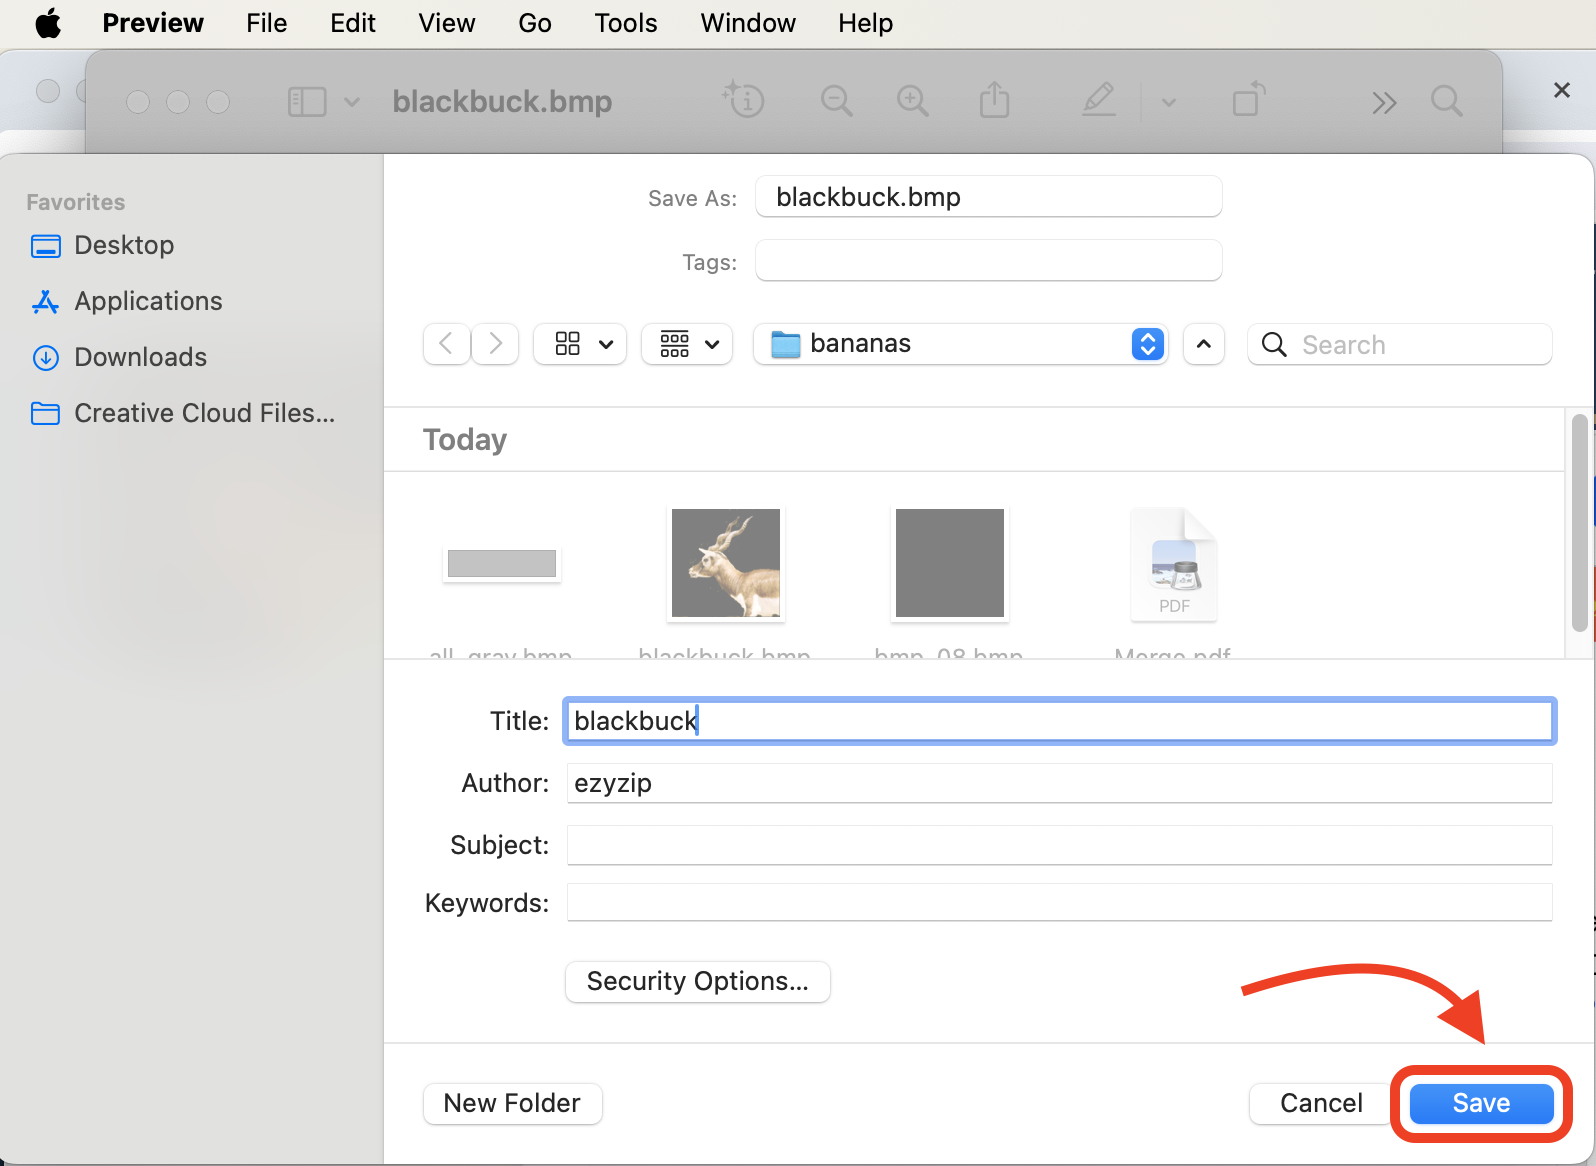Open the Preview app menu
The height and width of the screenshot is (1166, 1596).
pos(153,23)
